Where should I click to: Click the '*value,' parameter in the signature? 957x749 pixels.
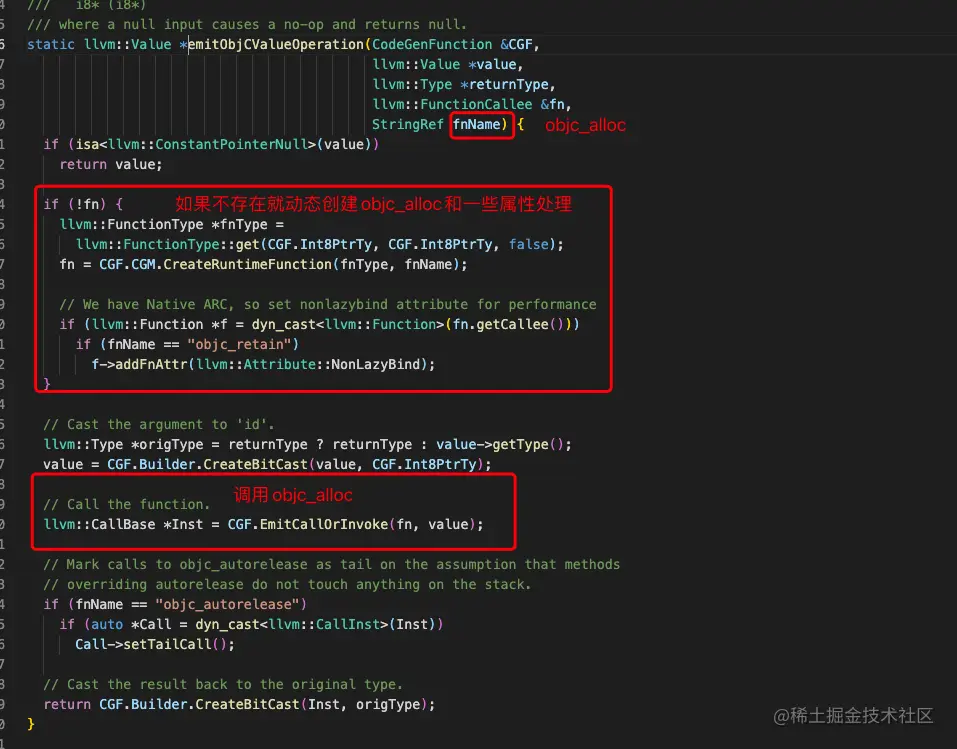(496, 65)
